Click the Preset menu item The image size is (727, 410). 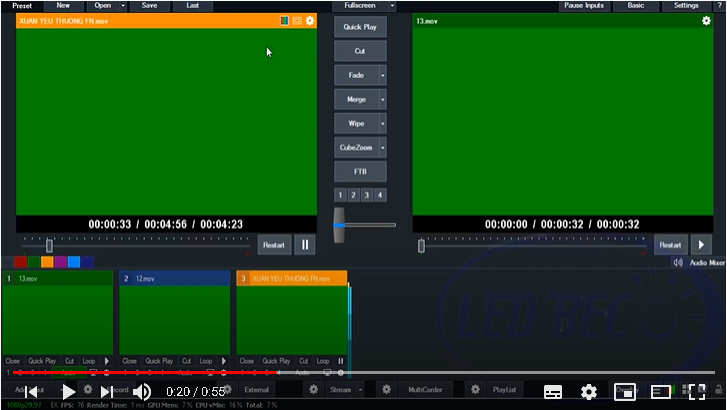pos(22,5)
